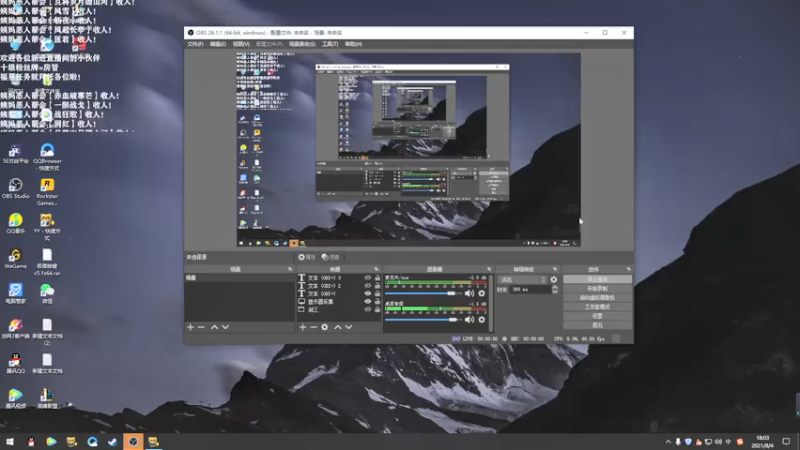Select the 场景 scene in scenes list
The image size is (800, 450).
tap(239, 278)
